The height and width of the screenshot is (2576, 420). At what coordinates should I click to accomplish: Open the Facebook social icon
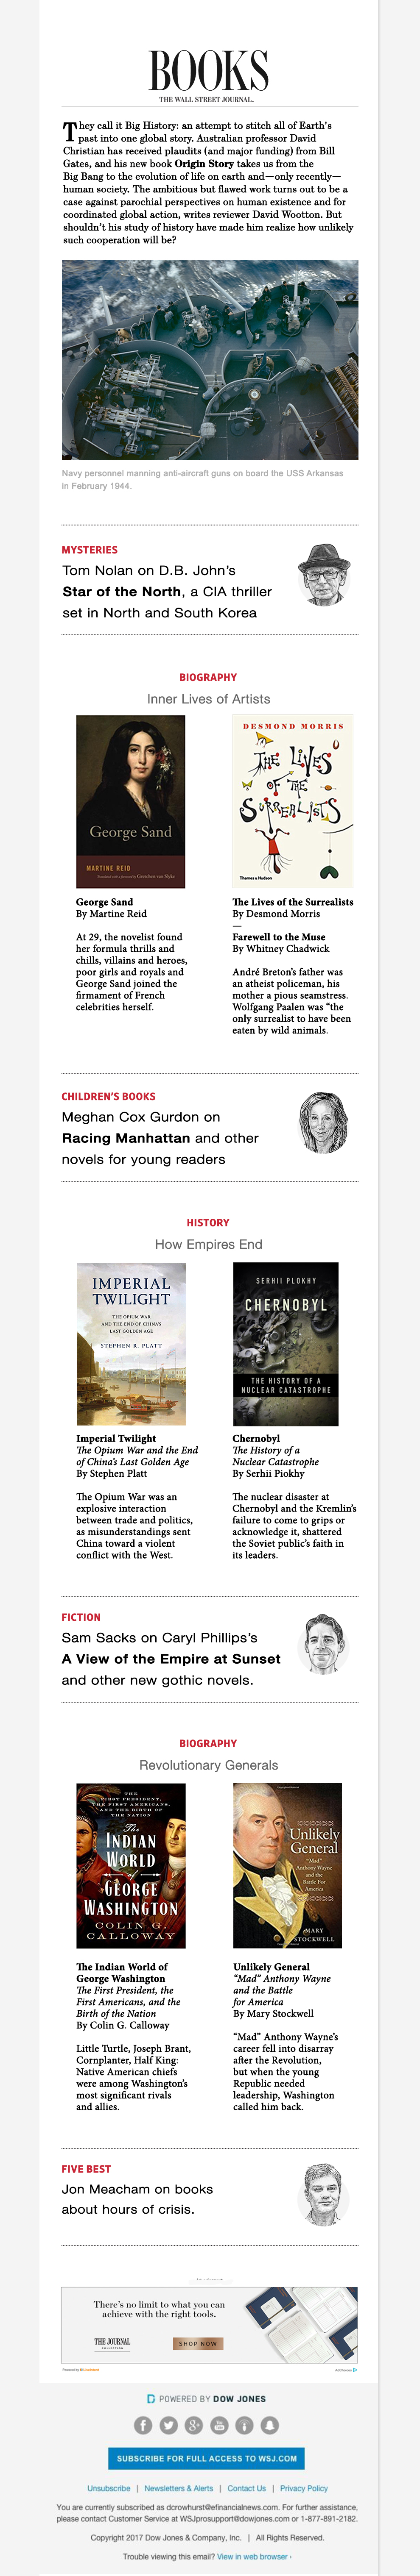(143, 2425)
